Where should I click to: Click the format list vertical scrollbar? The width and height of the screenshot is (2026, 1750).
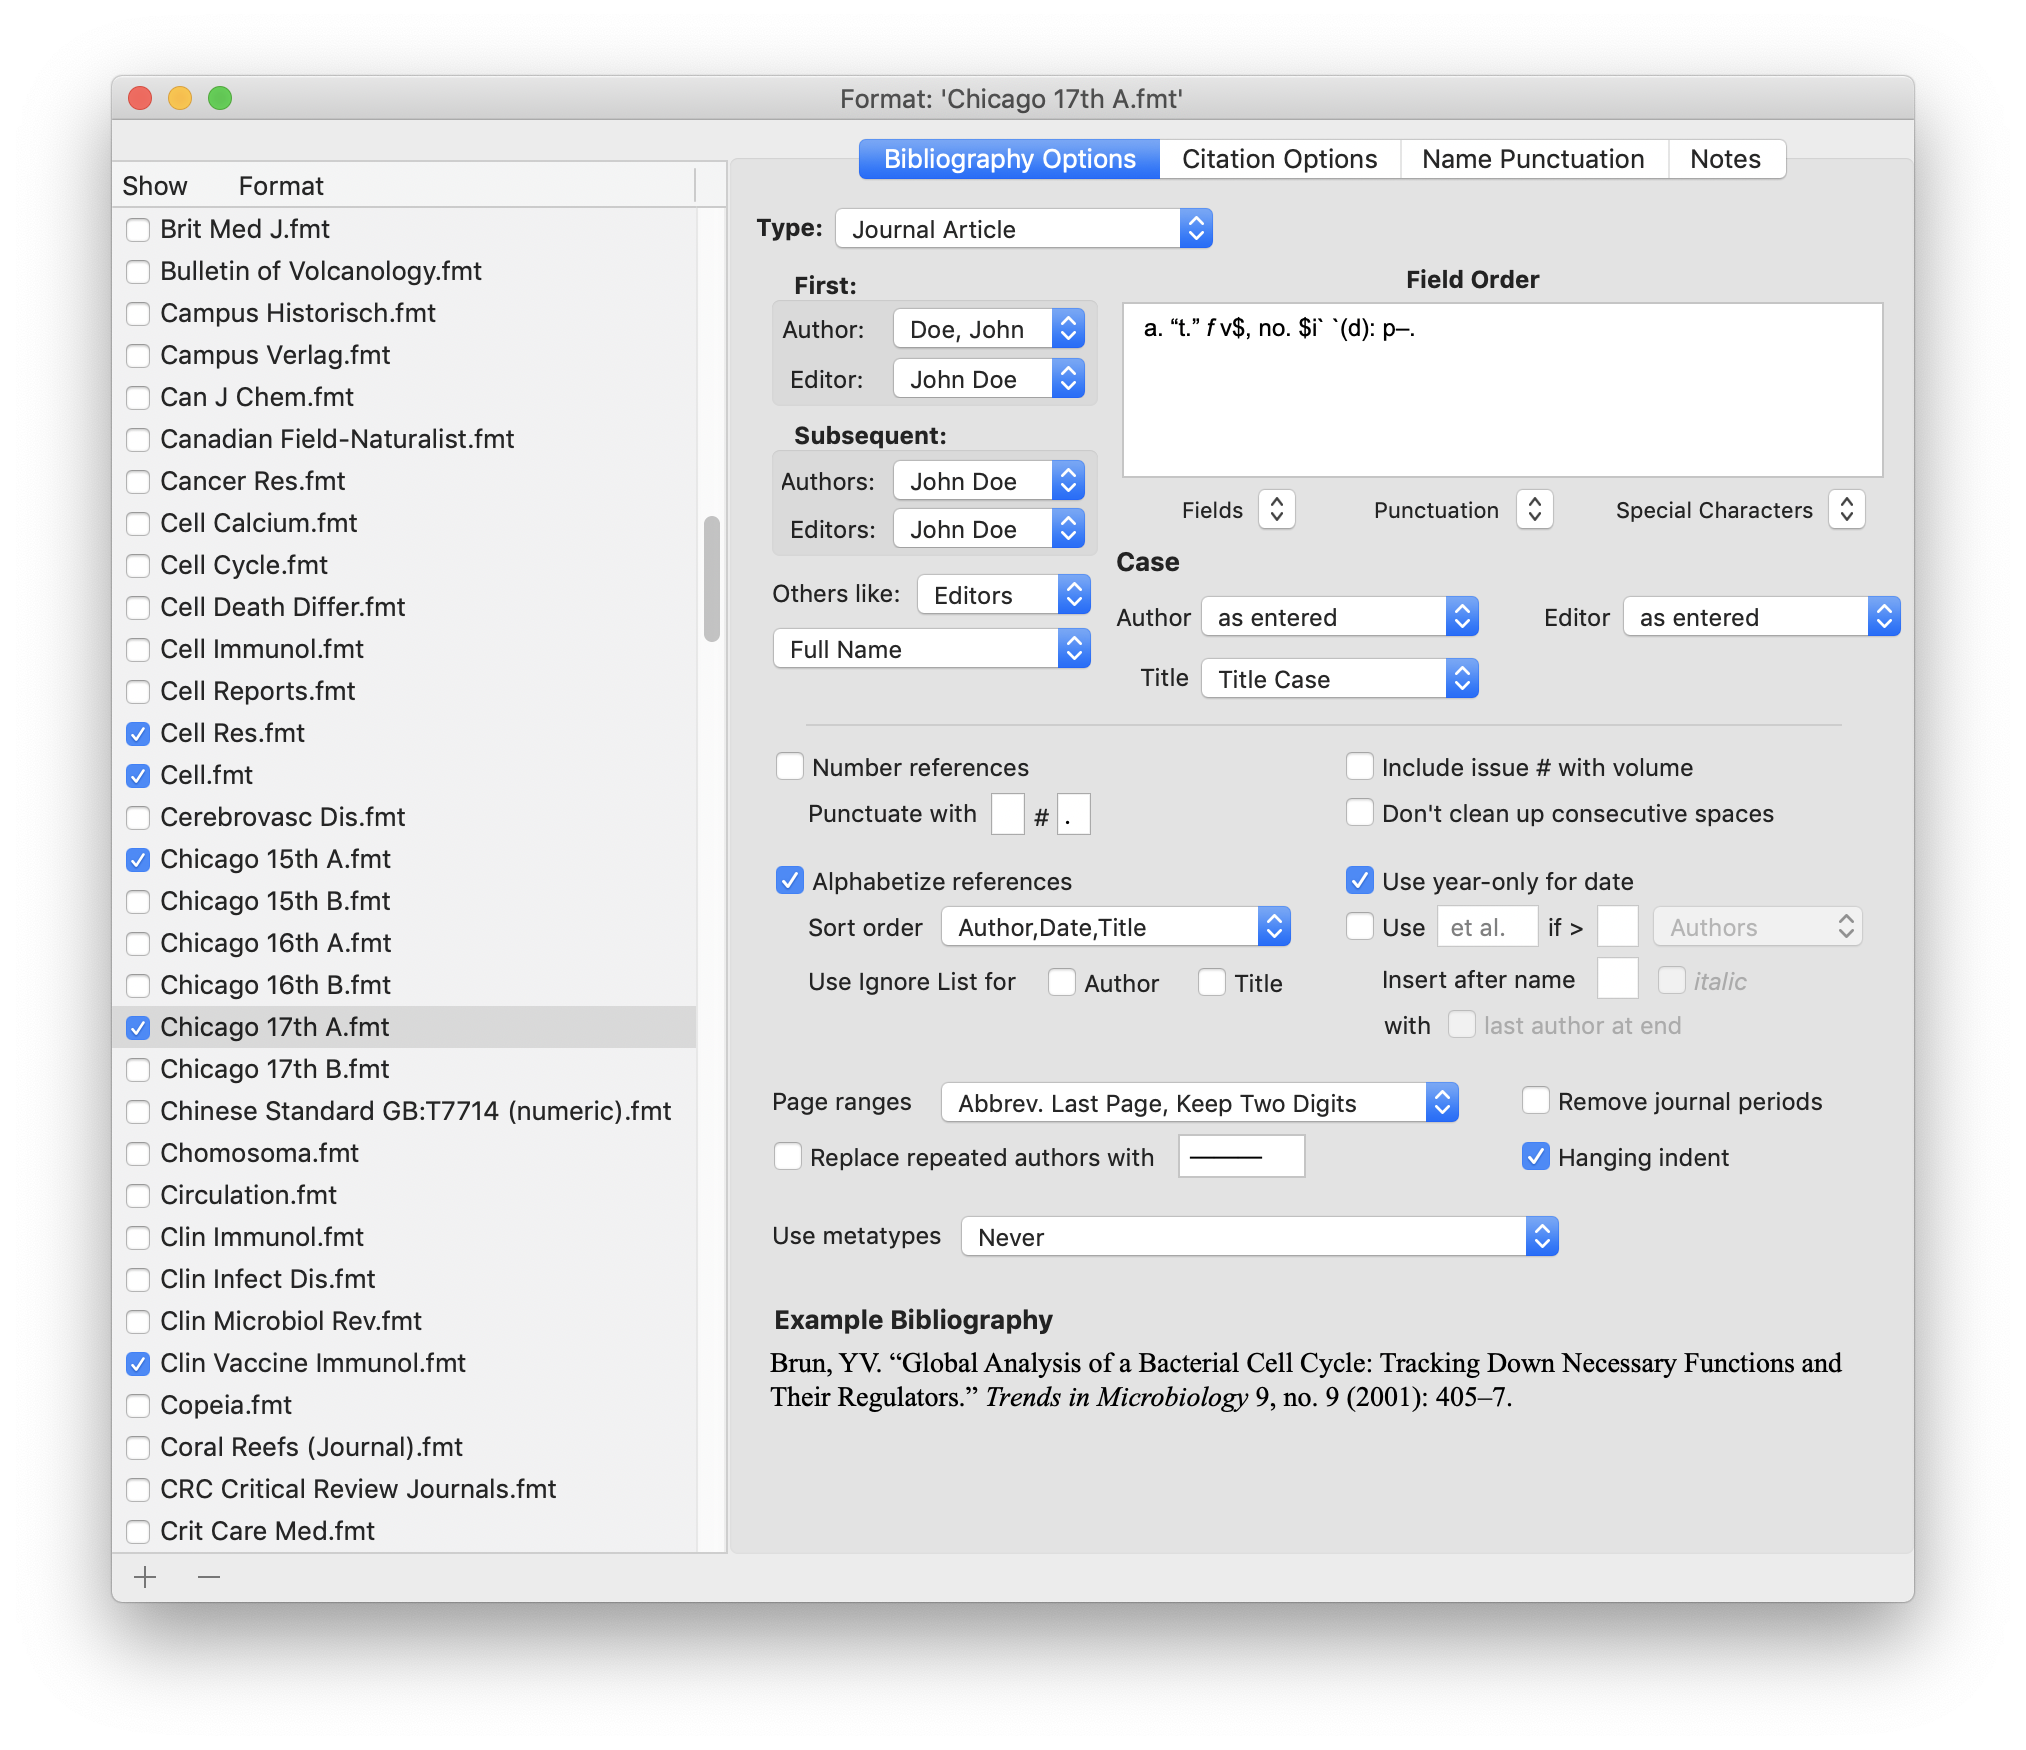click(712, 579)
